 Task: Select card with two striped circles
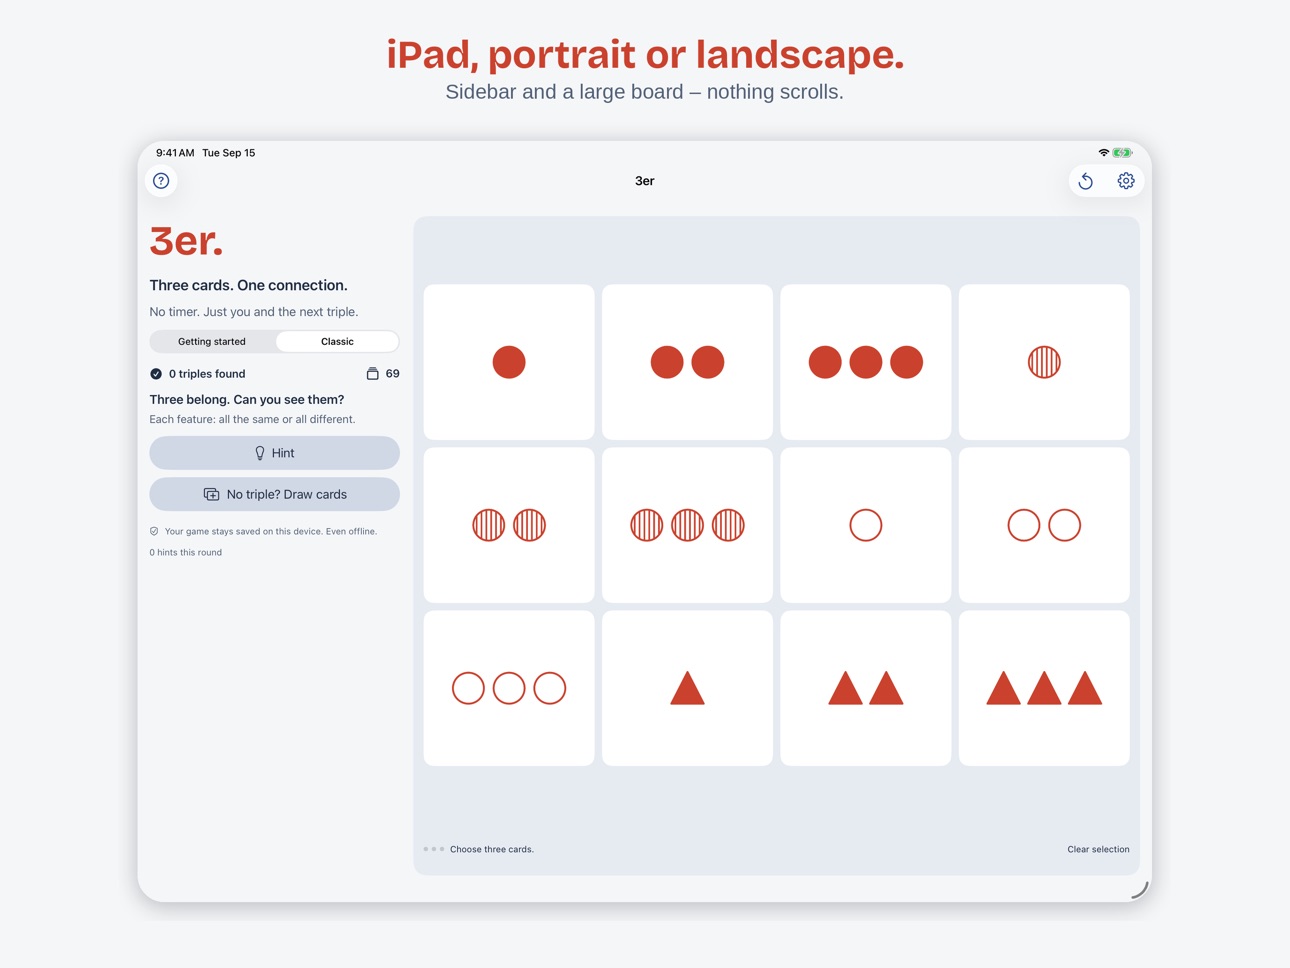pyautogui.click(x=509, y=525)
